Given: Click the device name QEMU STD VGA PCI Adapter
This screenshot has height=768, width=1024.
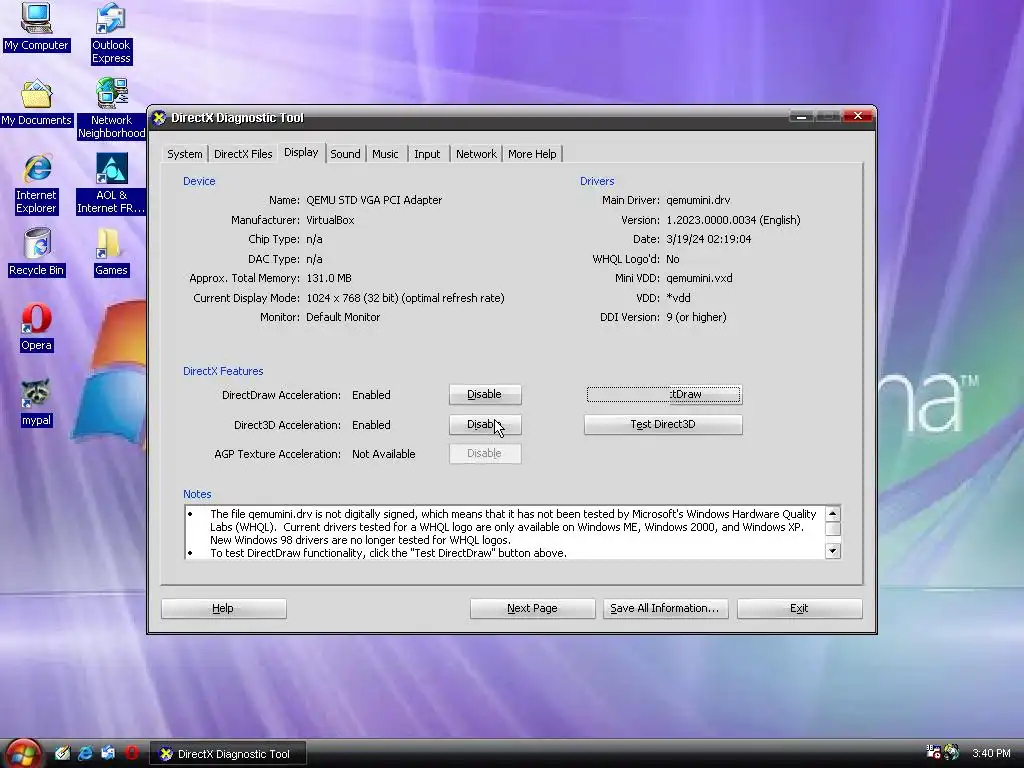Looking at the screenshot, I should (x=374, y=200).
